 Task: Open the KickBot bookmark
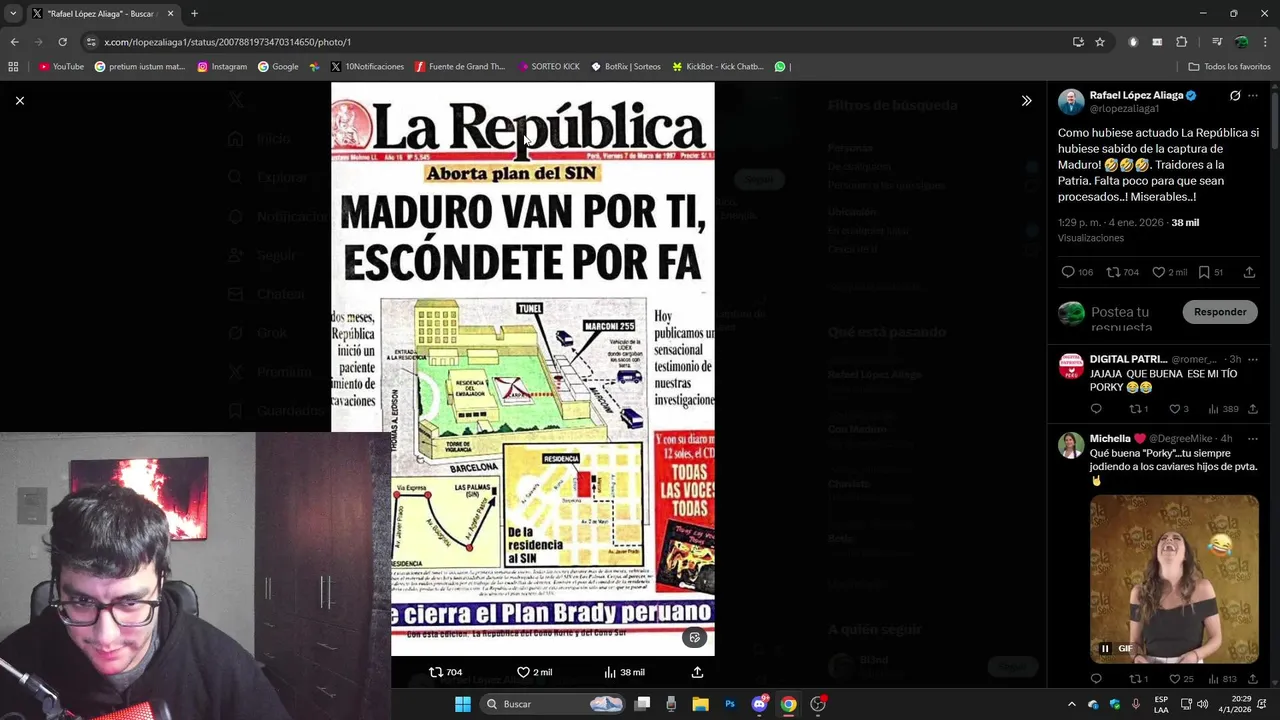[718, 67]
